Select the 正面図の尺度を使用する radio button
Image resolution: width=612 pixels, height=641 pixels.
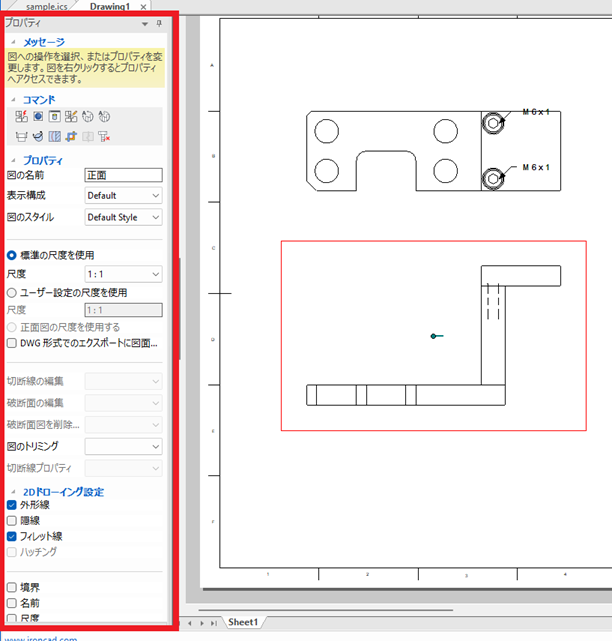pyautogui.click(x=11, y=327)
